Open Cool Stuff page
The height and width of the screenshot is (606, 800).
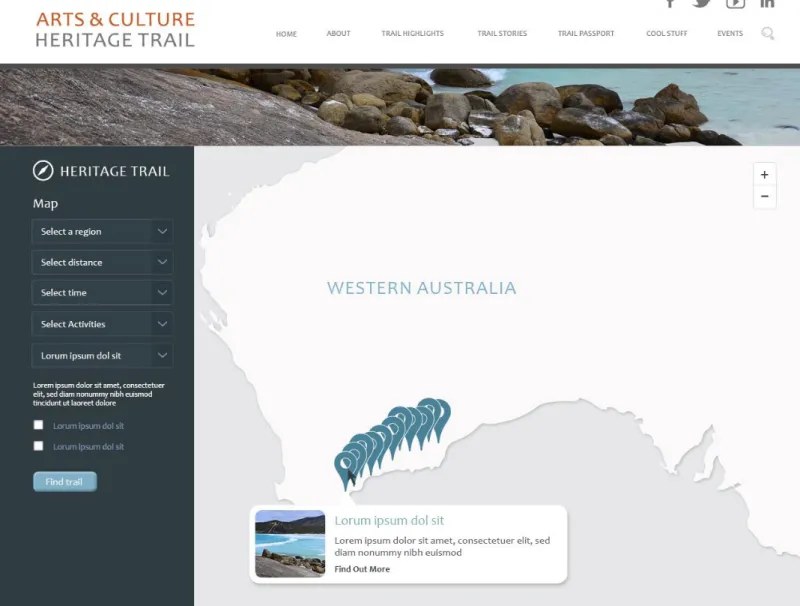click(x=666, y=33)
